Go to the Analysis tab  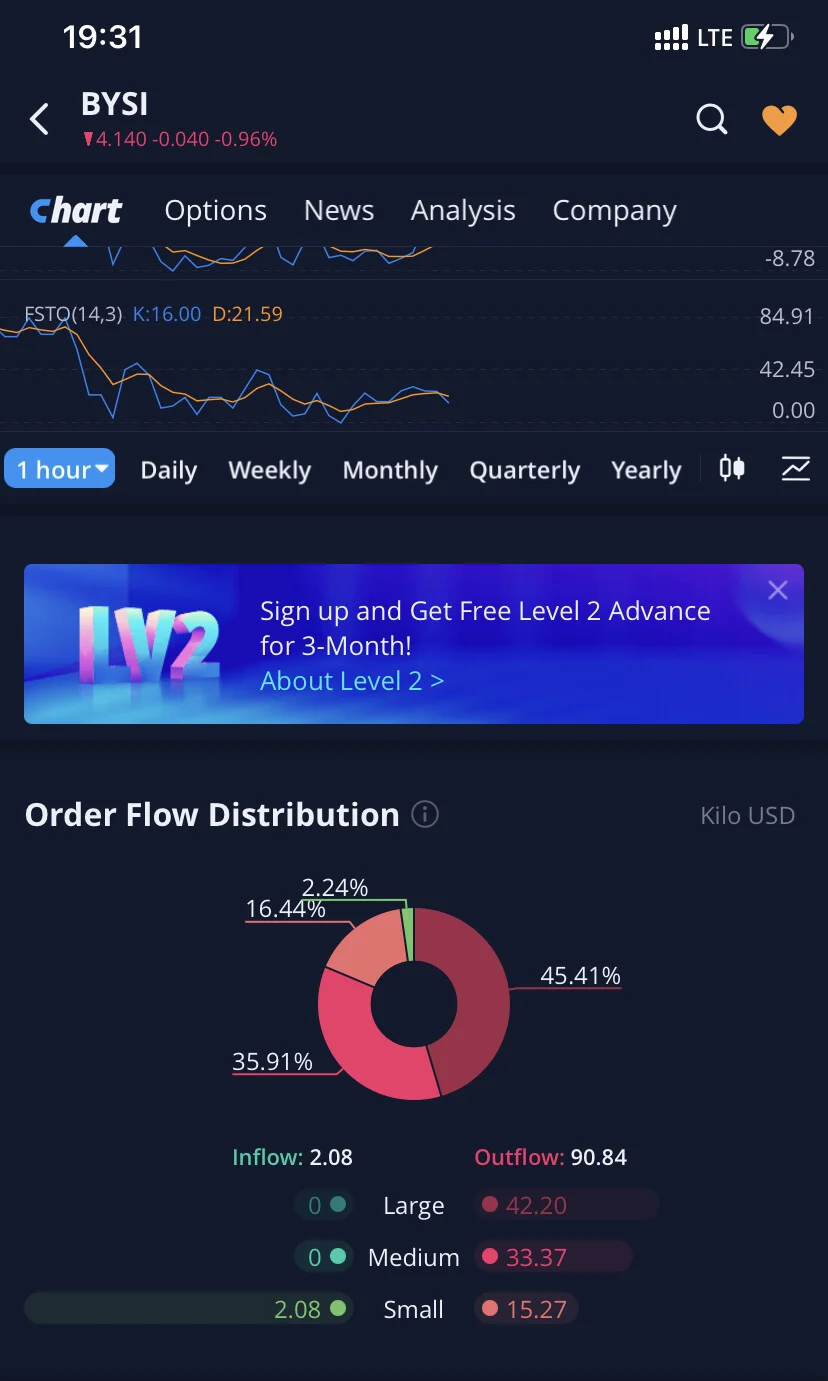[x=463, y=210]
